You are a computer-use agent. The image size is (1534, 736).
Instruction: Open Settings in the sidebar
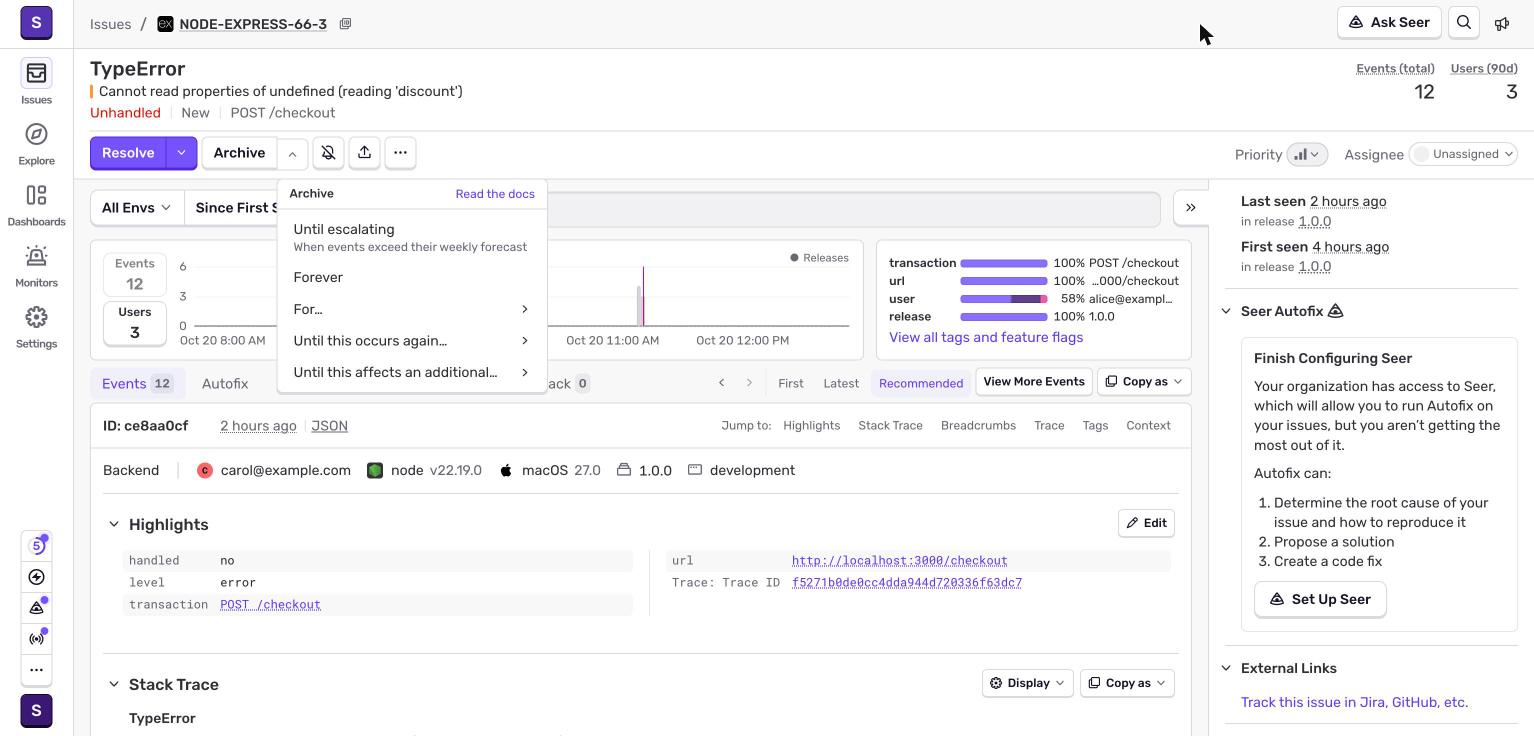tap(36, 326)
